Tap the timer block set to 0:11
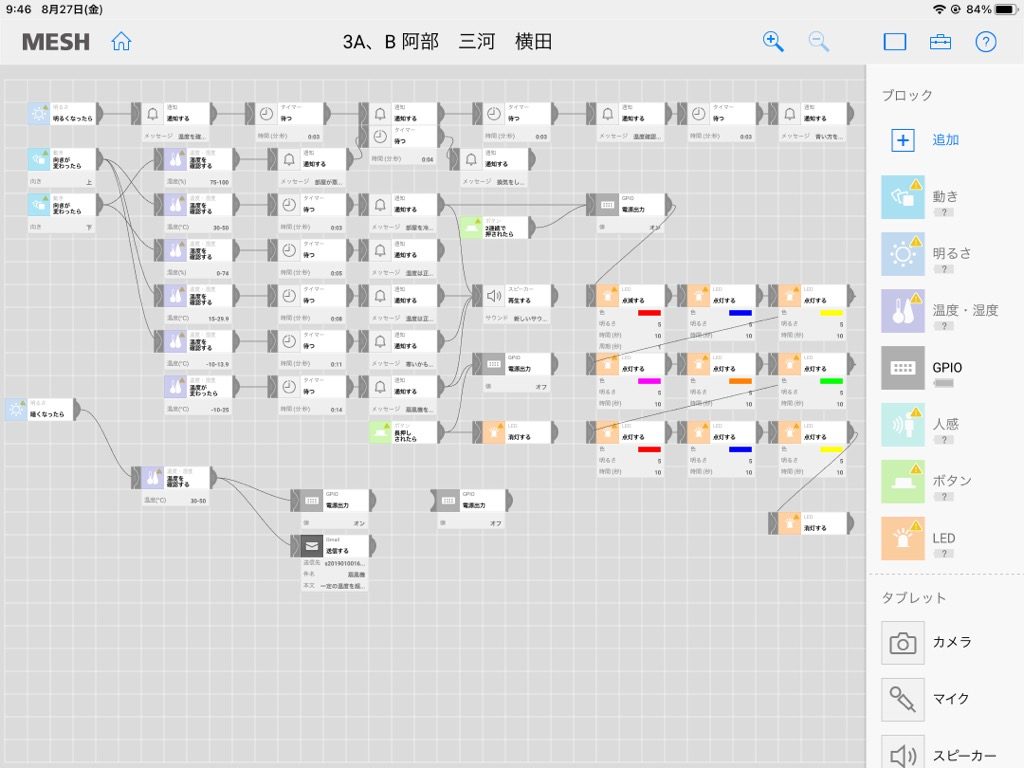Viewport: 1024px width, 768px height. tap(310, 341)
